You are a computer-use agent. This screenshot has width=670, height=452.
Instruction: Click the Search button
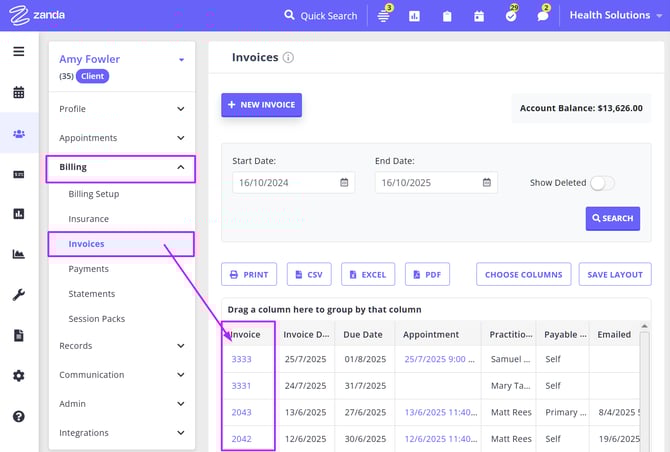point(612,218)
